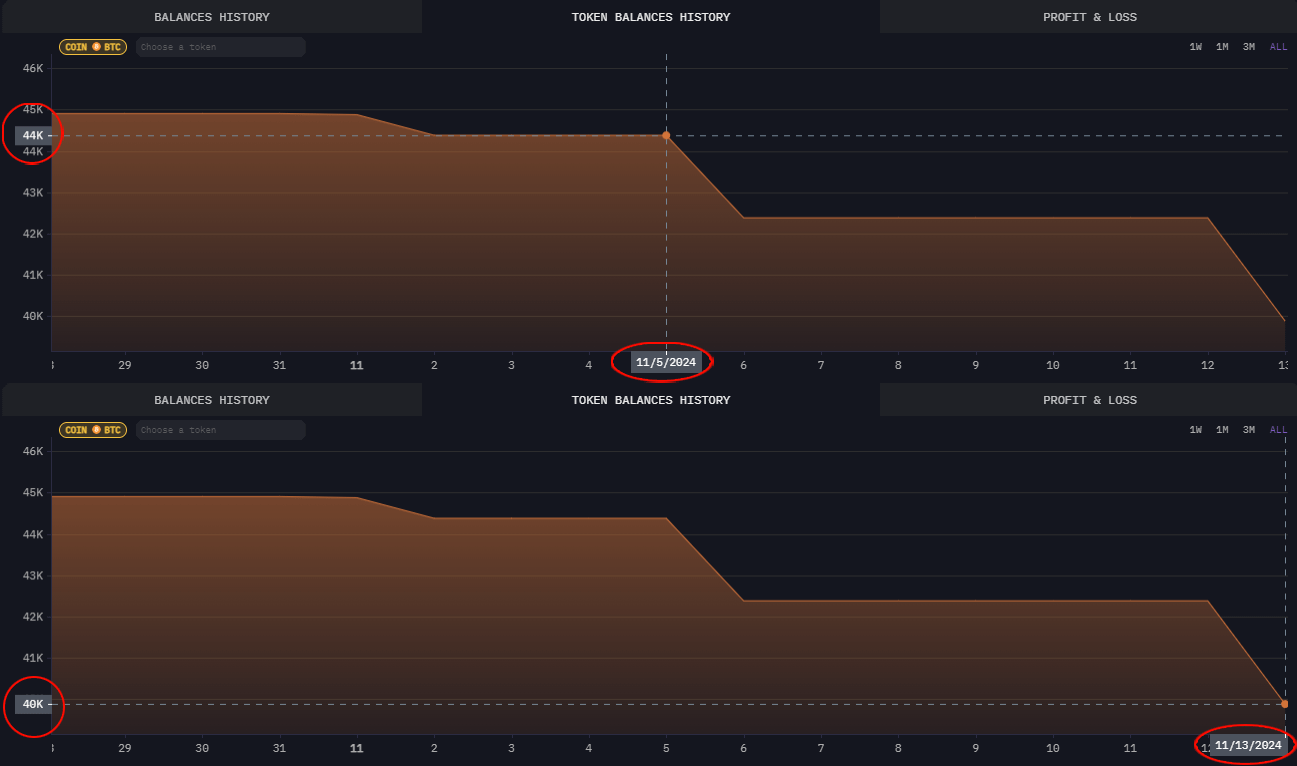Click the 10 date tick in lower chart
The width and height of the screenshot is (1297, 766).
click(1053, 748)
